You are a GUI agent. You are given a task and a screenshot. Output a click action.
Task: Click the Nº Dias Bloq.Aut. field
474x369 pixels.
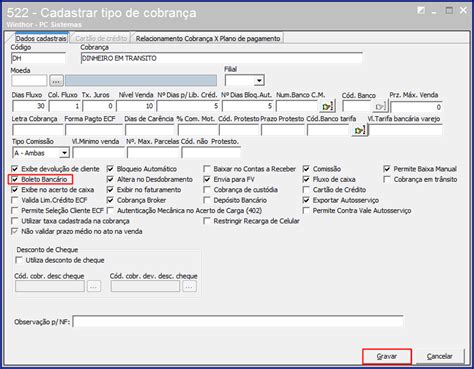pyautogui.click(x=248, y=106)
